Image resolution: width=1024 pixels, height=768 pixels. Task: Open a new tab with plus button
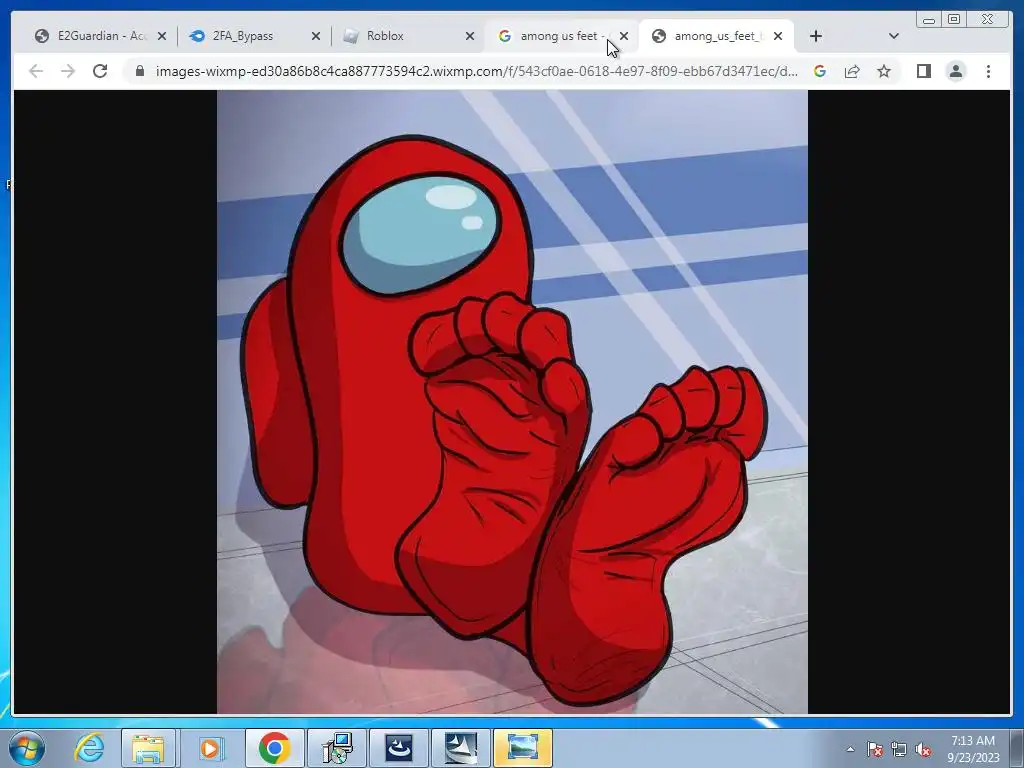tap(816, 37)
